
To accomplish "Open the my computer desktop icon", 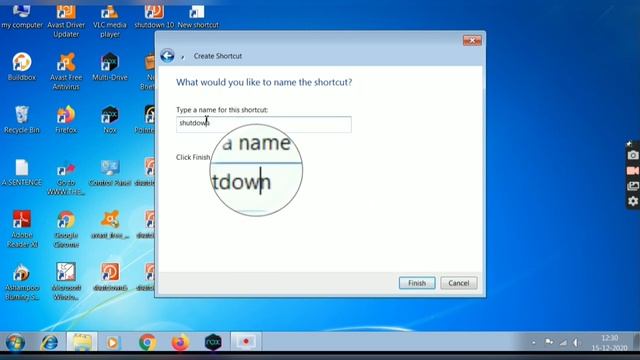I will [22, 16].
